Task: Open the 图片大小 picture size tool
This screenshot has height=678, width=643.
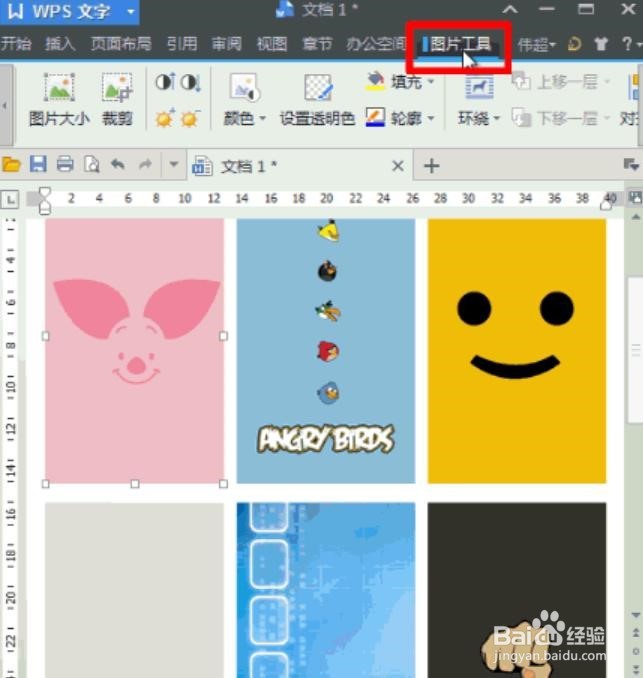Action: [x=59, y=100]
